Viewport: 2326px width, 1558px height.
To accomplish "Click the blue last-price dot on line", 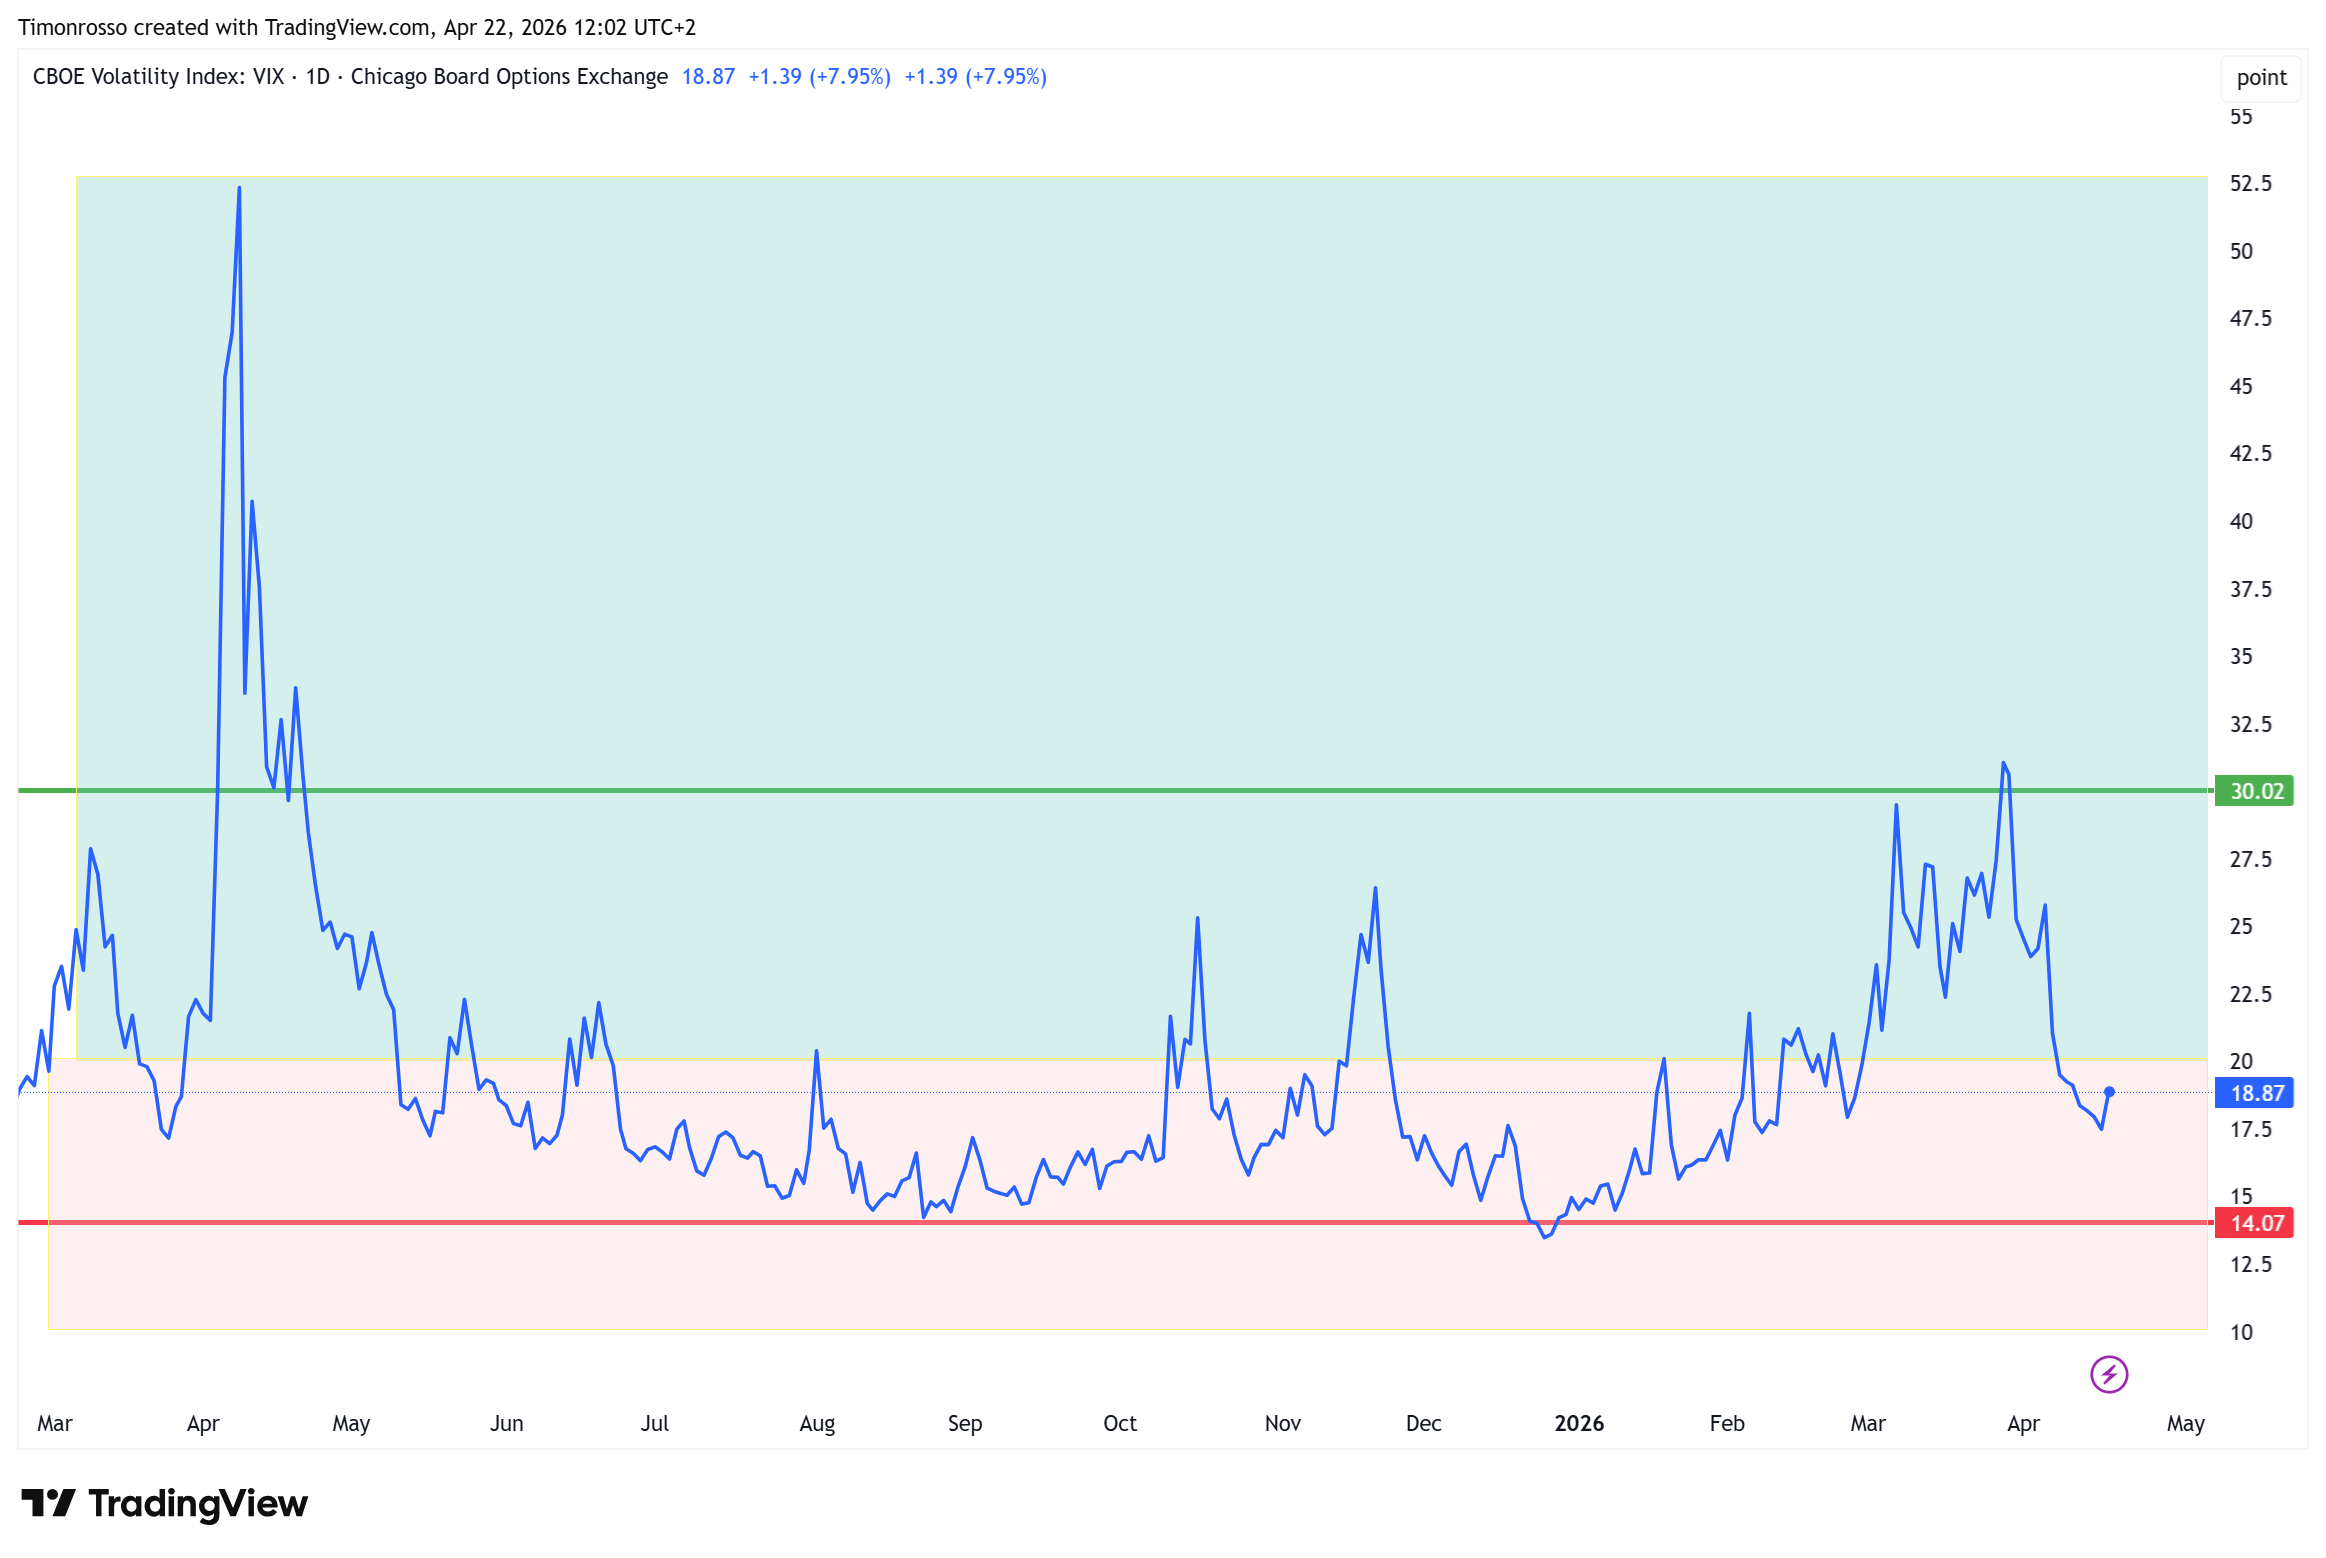I will click(2109, 1092).
